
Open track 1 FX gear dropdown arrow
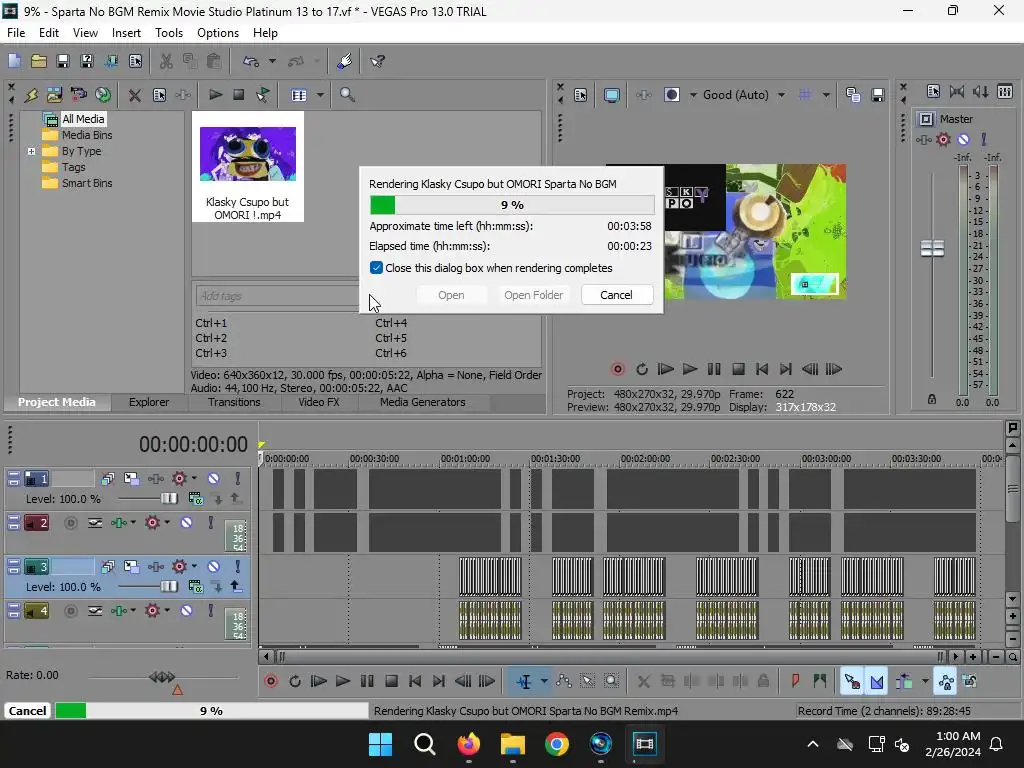point(194,479)
